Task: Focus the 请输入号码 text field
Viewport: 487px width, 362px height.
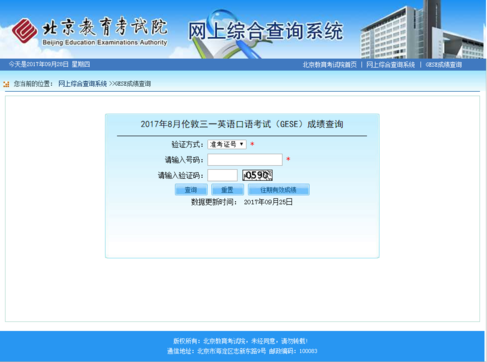Action: pos(245,160)
